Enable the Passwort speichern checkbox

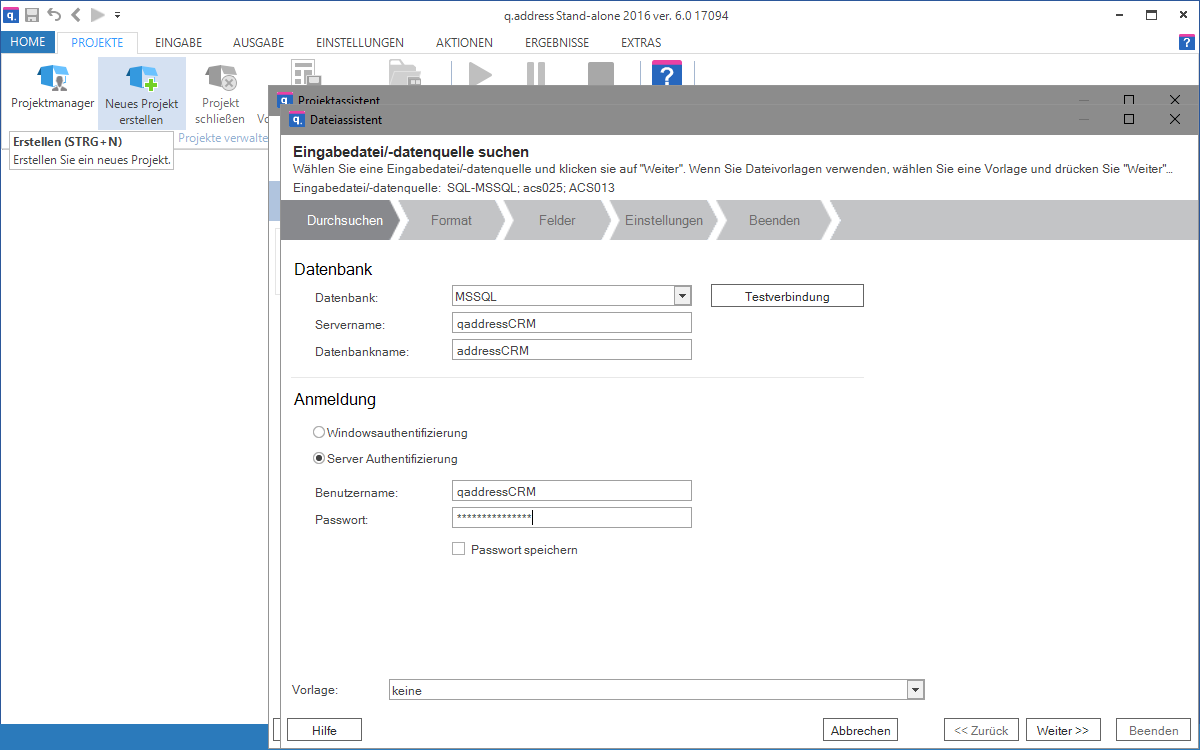tap(459, 549)
